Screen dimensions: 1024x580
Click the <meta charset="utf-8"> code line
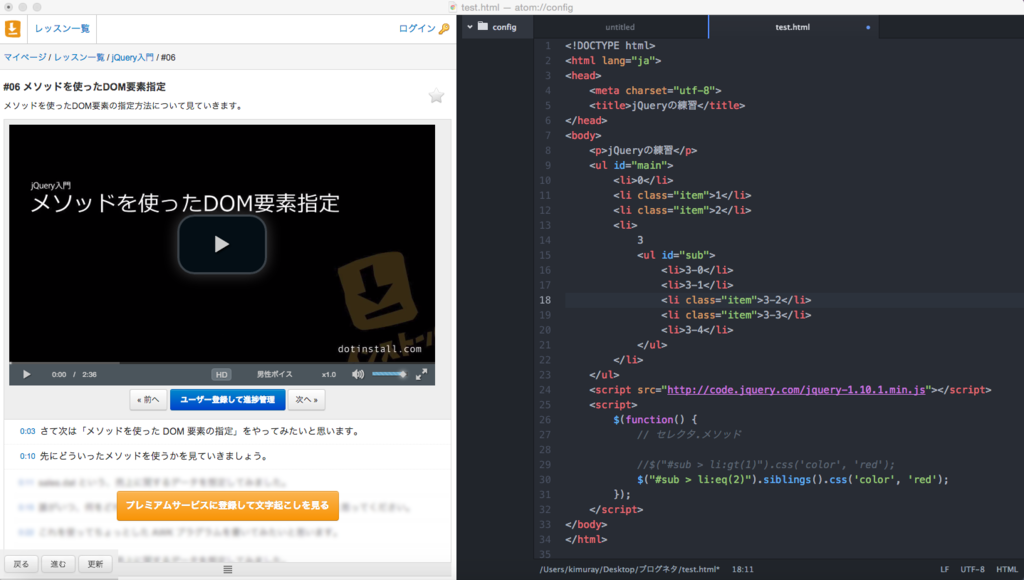tap(655, 90)
